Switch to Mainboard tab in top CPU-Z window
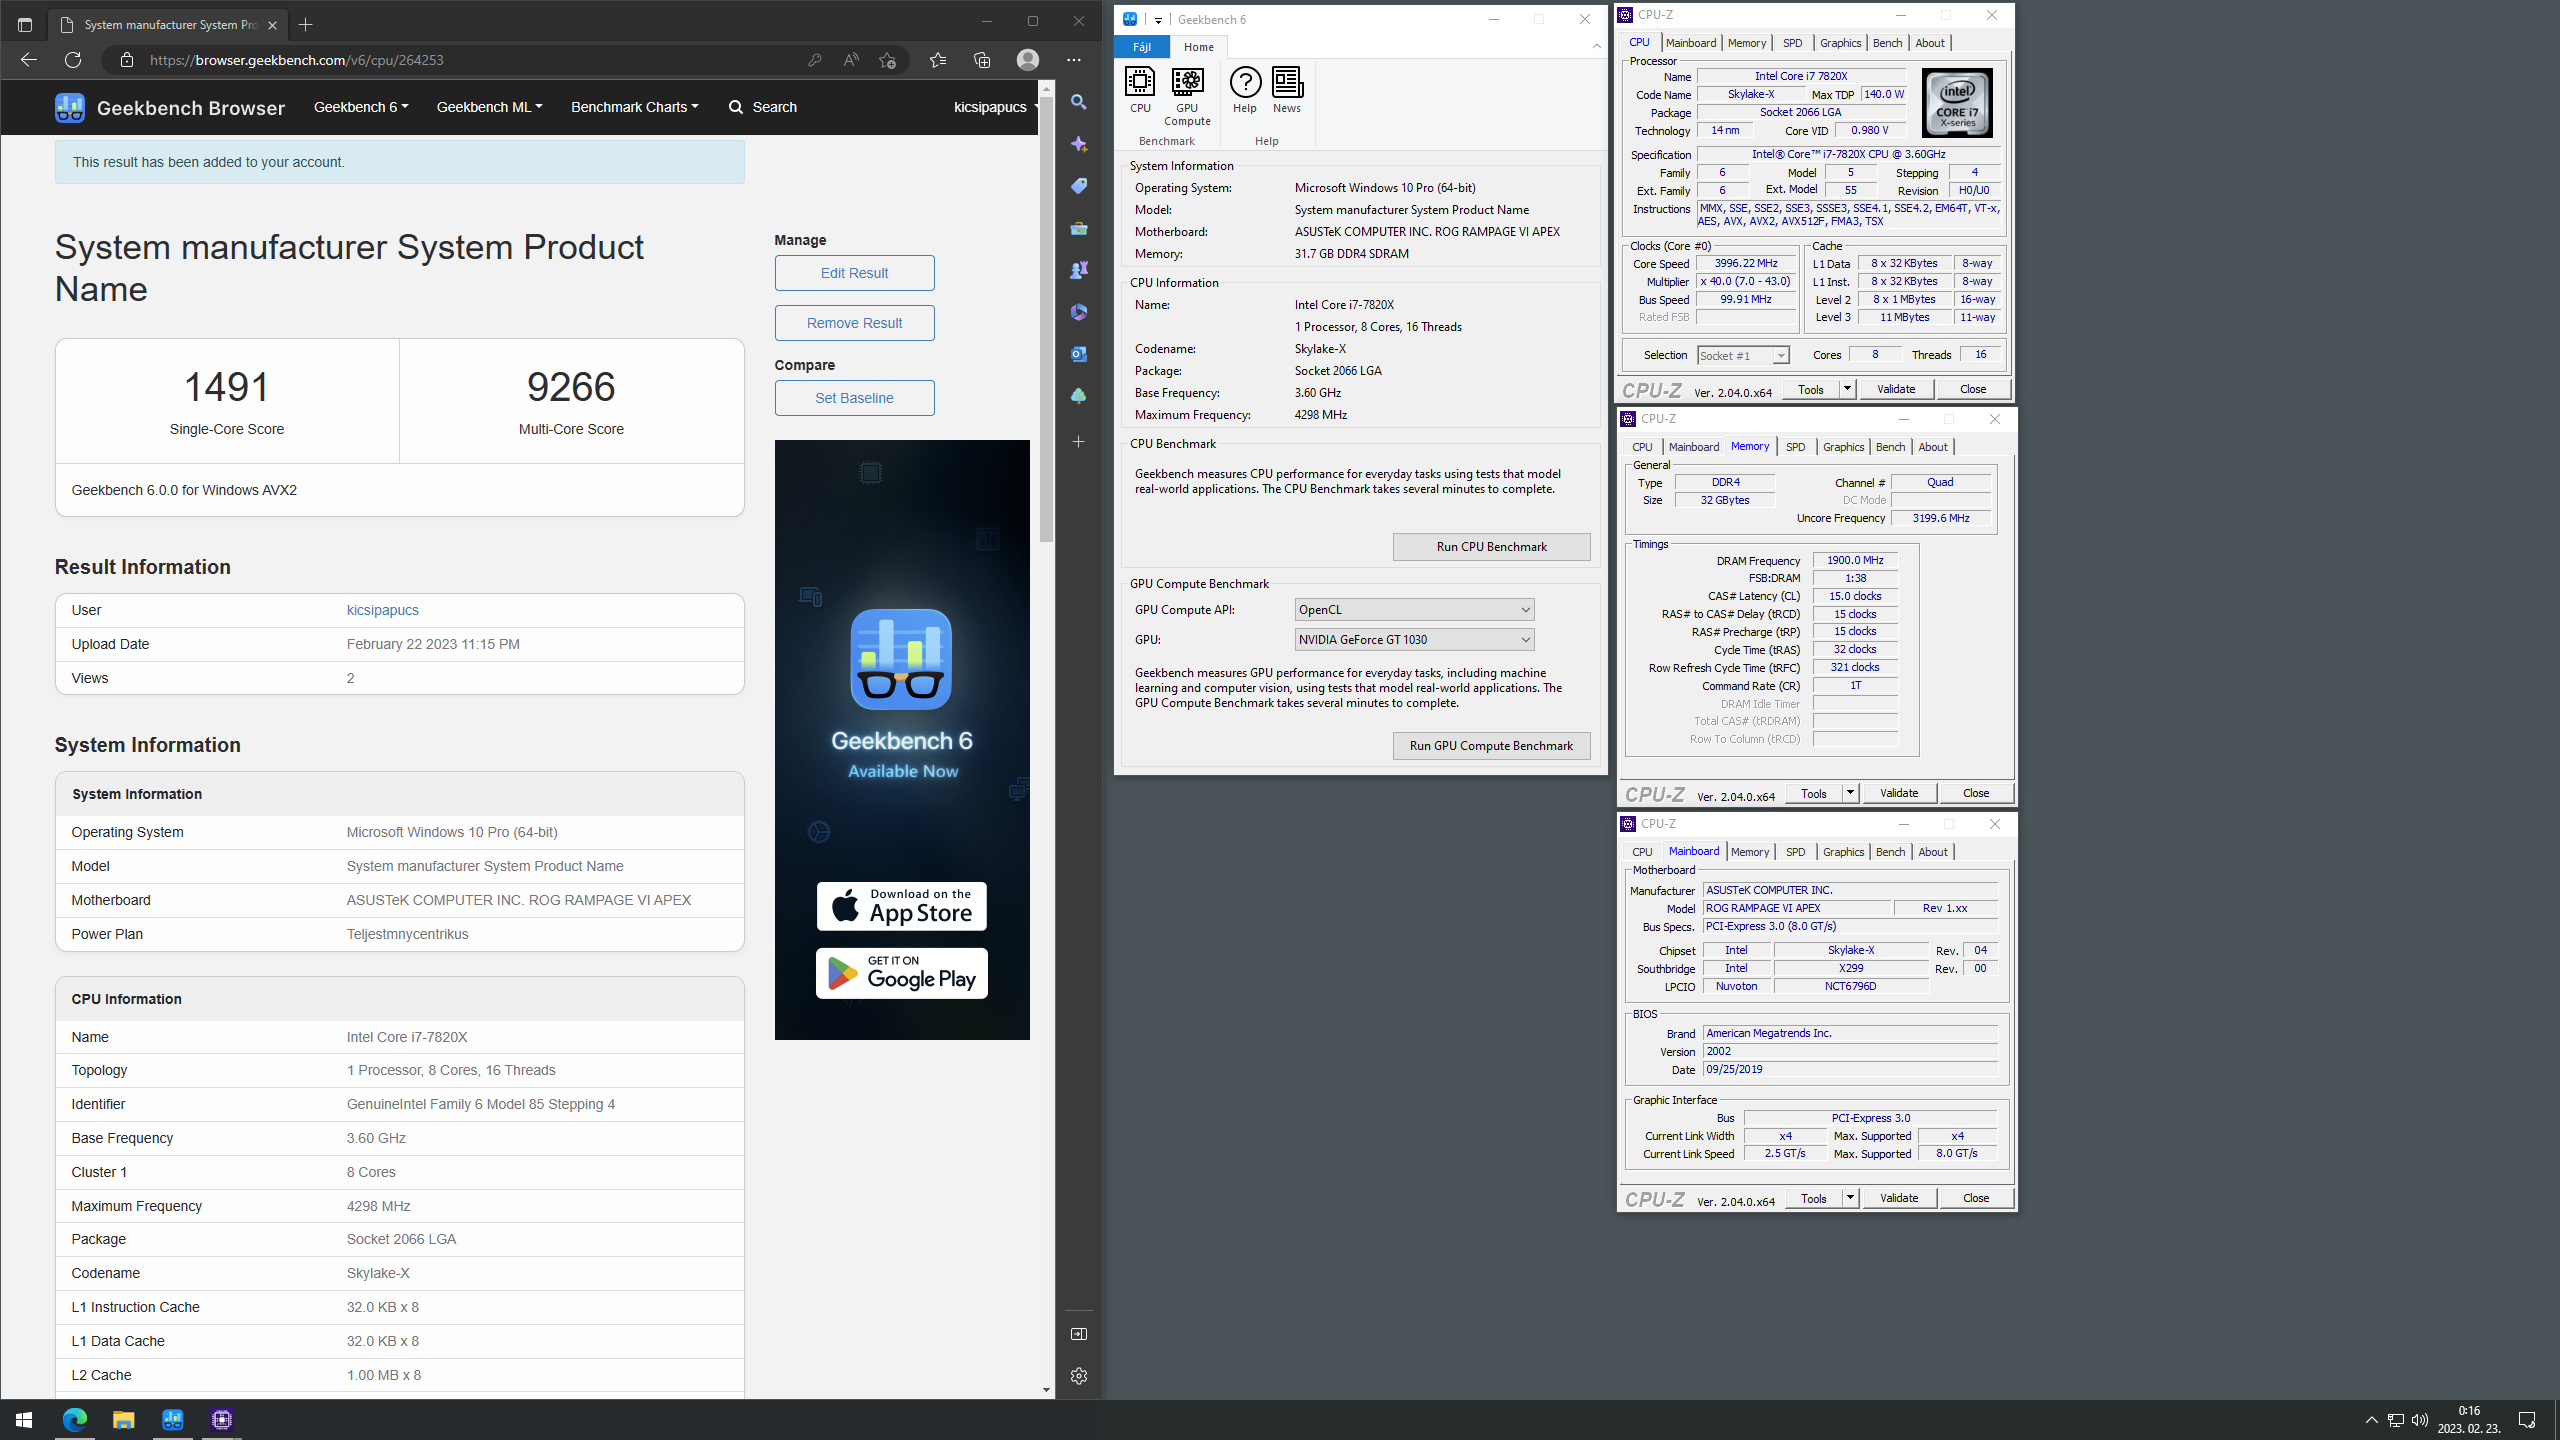The height and width of the screenshot is (1440, 2560). (1691, 43)
